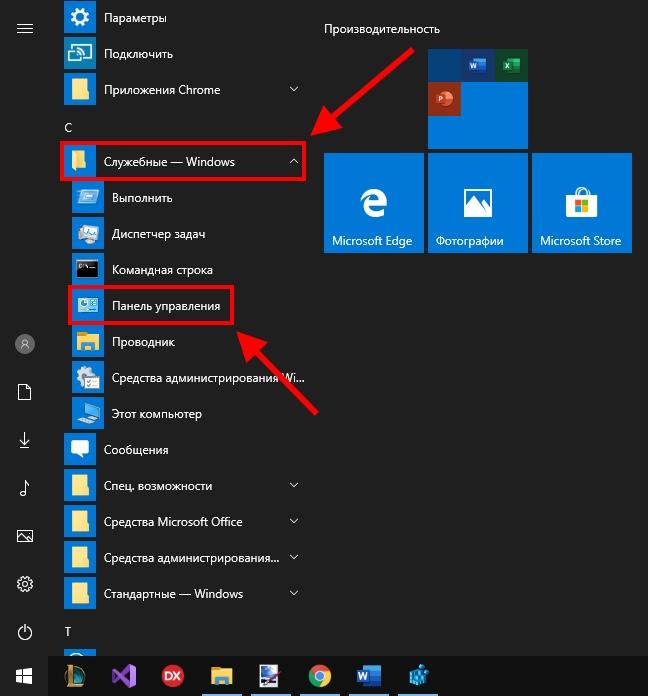The width and height of the screenshot is (648, 696).
Task: Open the Панель управления icon
Action: click(88, 305)
